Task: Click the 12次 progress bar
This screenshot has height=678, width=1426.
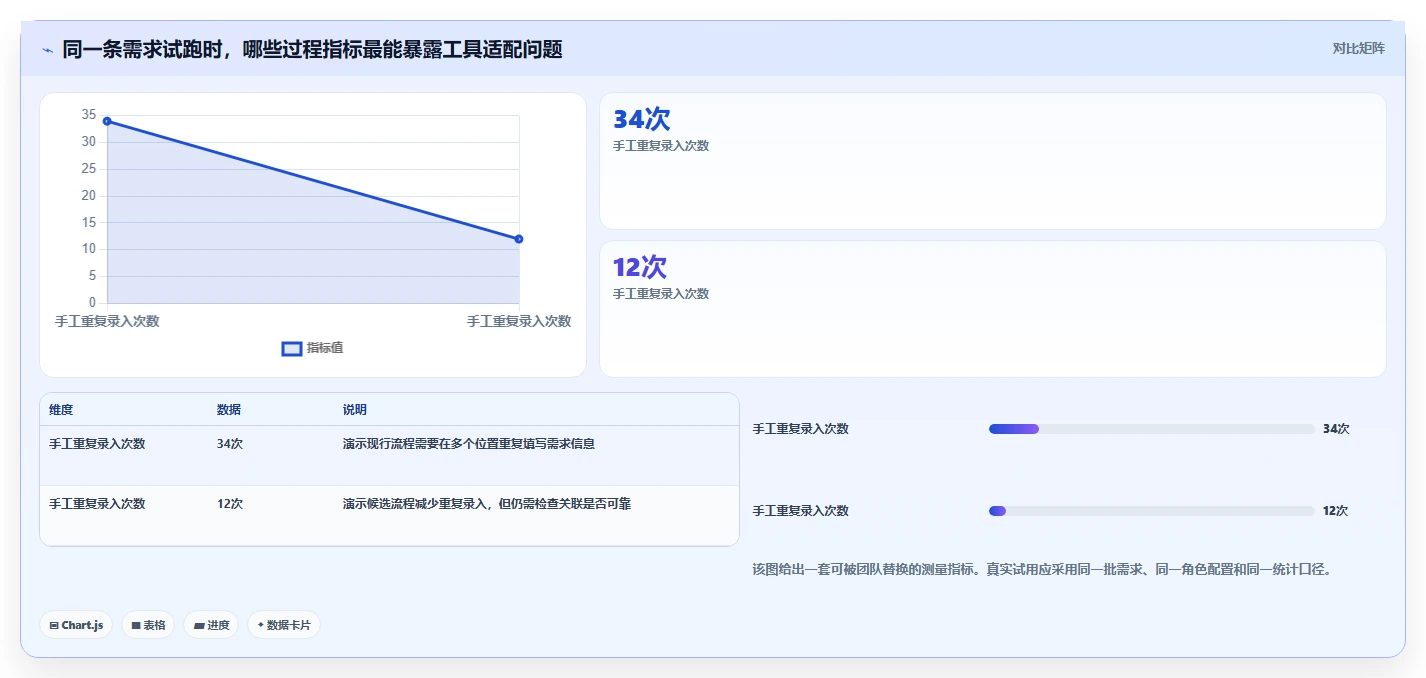Action: coord(1152,511)
